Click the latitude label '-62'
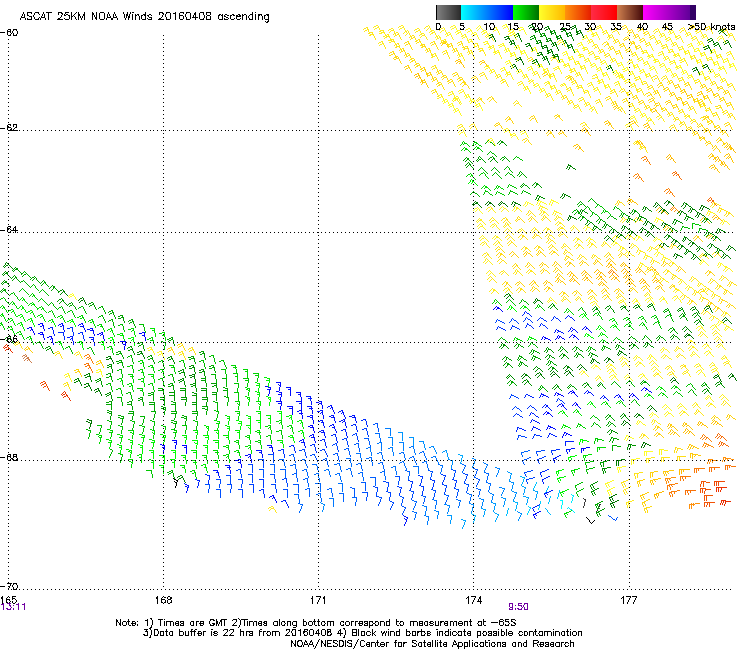 [9, 127]
